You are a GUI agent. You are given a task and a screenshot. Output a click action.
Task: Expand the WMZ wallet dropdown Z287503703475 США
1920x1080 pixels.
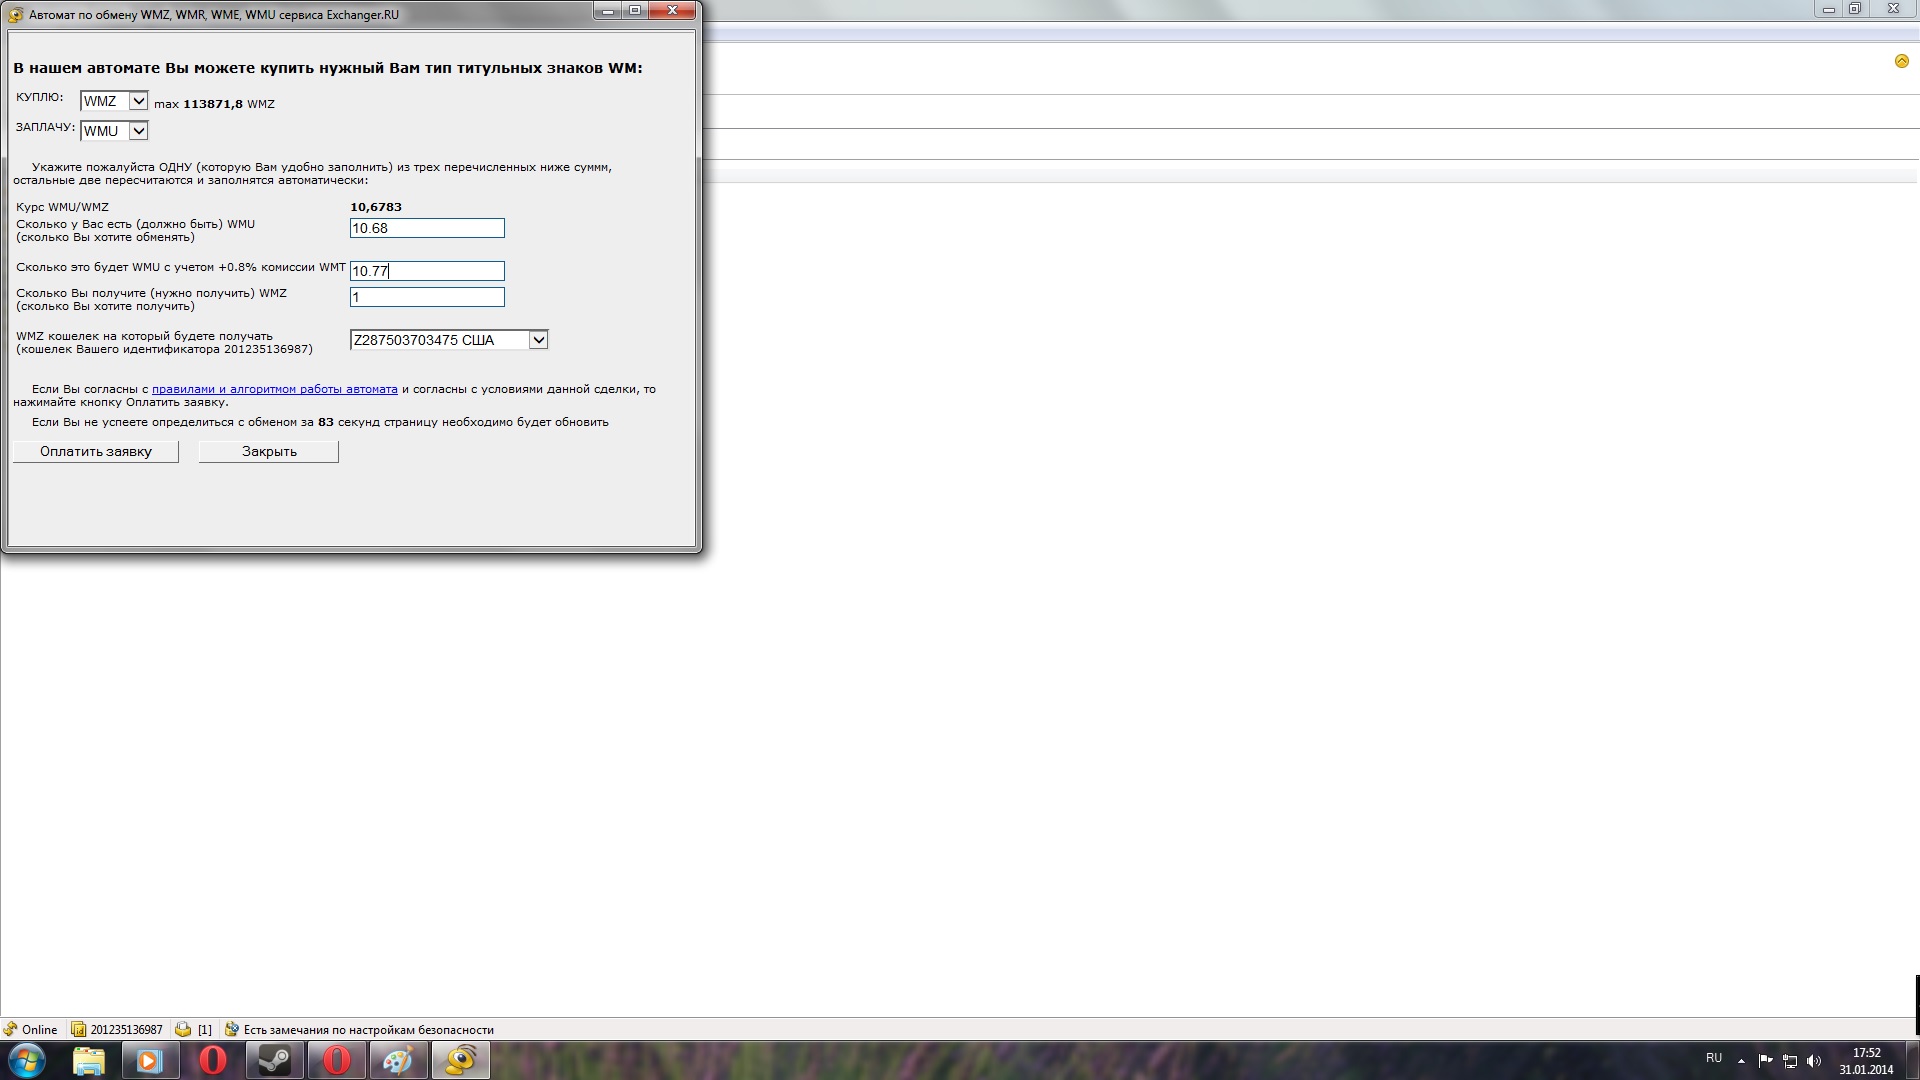(449, 340)
